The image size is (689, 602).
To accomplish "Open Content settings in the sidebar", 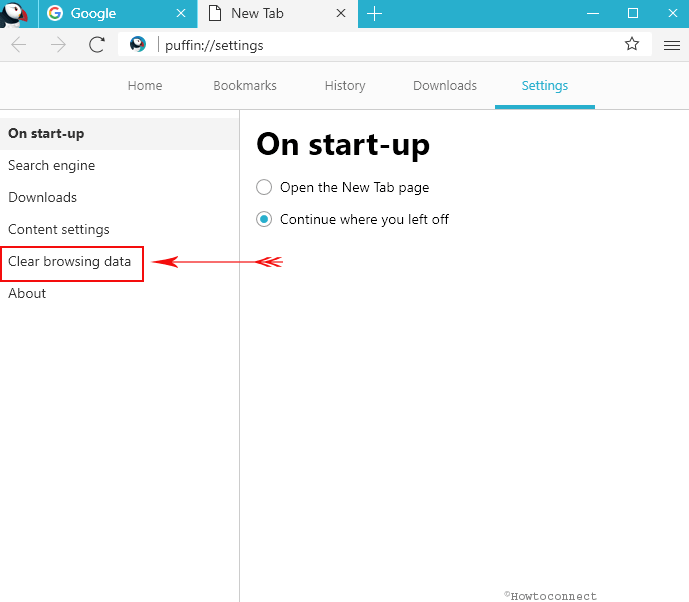I will pos(120,230).
